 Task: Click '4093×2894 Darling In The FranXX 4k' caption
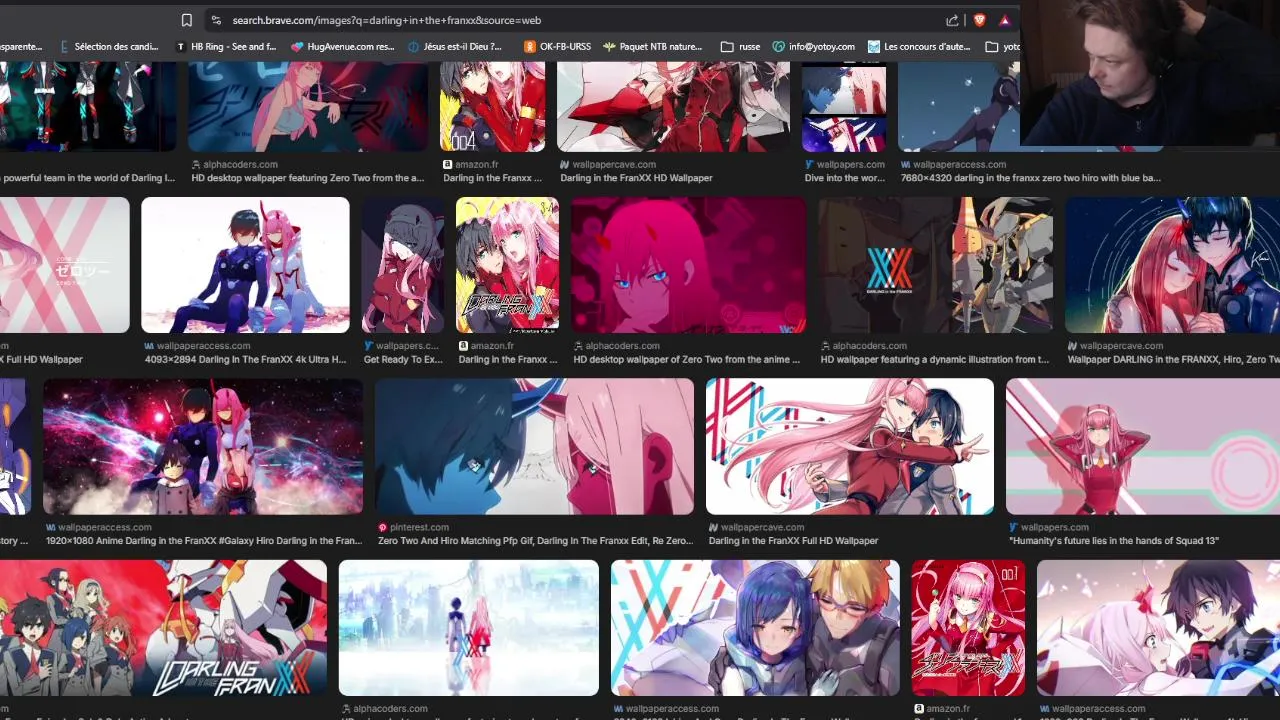tap(246, 359)
